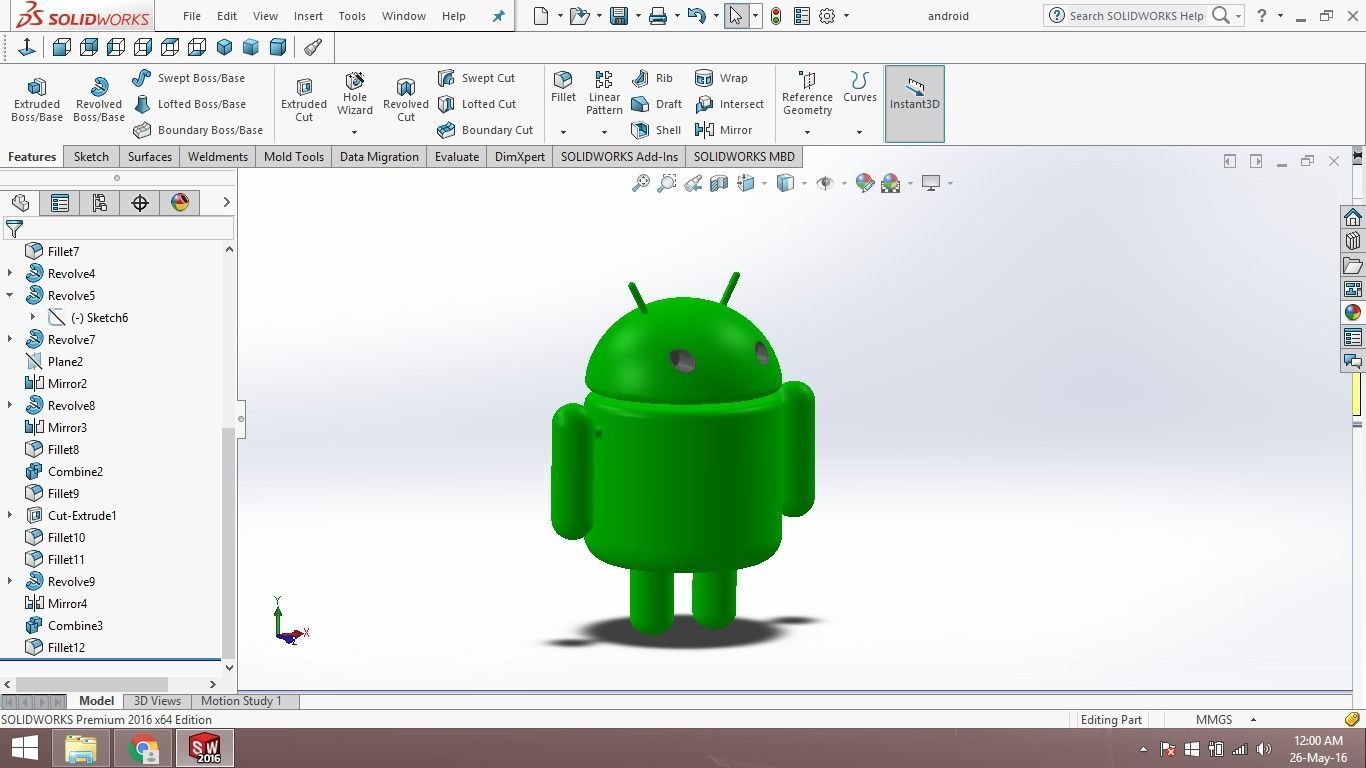Open the MMGS unit system dropdown
Screen dimensions: 1366x768
tap(1253, 720)
